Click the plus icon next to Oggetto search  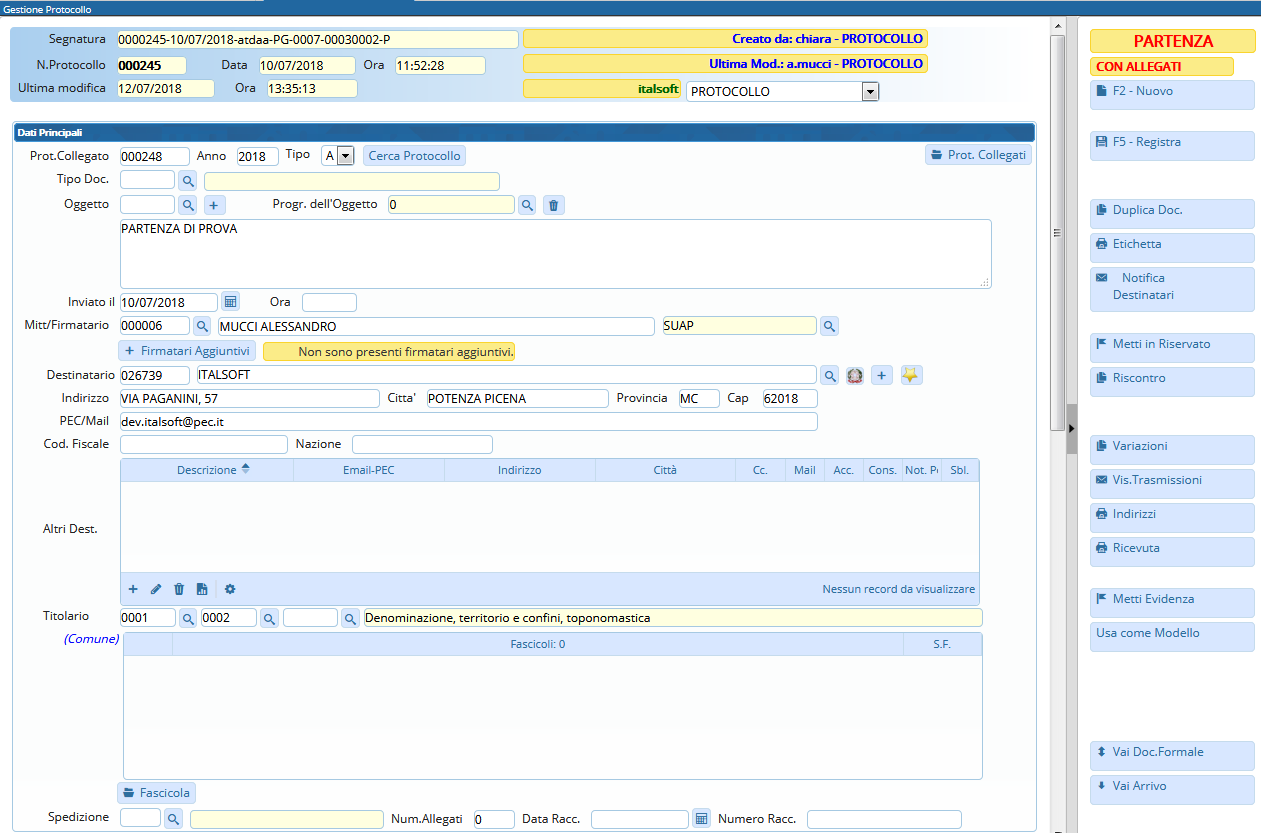click(x=214, y=205)
